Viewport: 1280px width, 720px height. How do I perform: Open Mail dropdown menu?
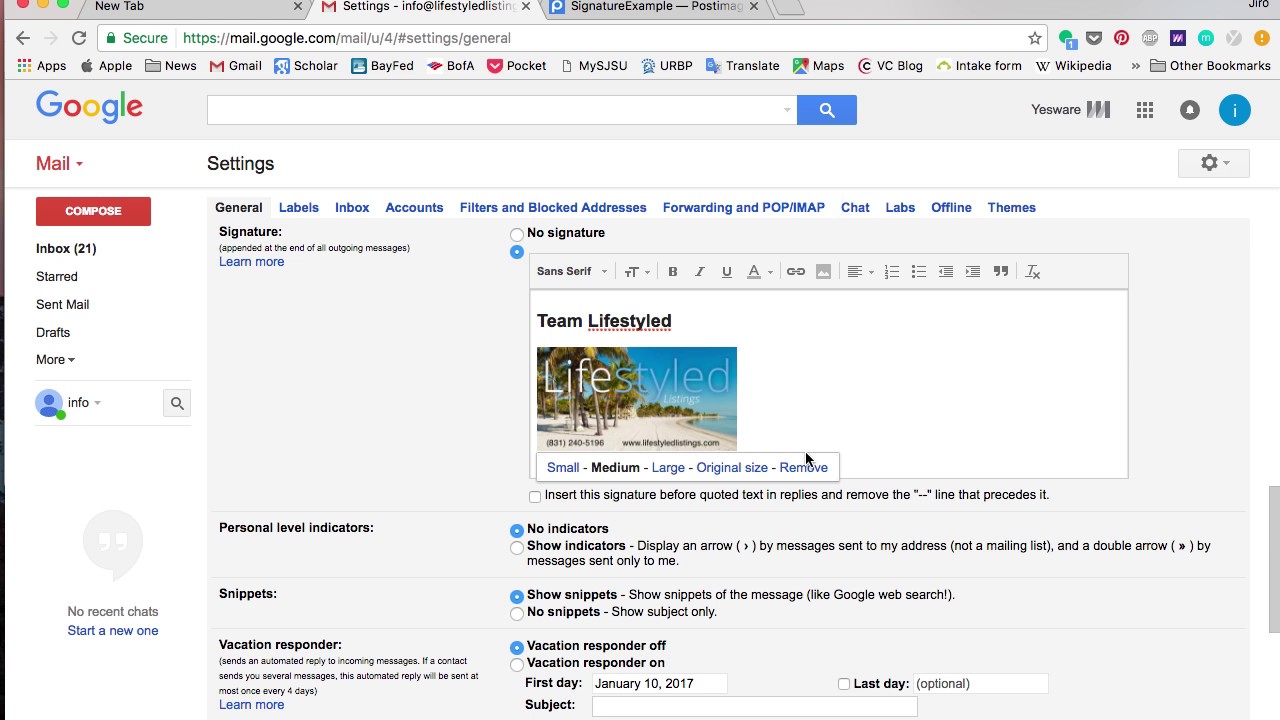[59, 164]
